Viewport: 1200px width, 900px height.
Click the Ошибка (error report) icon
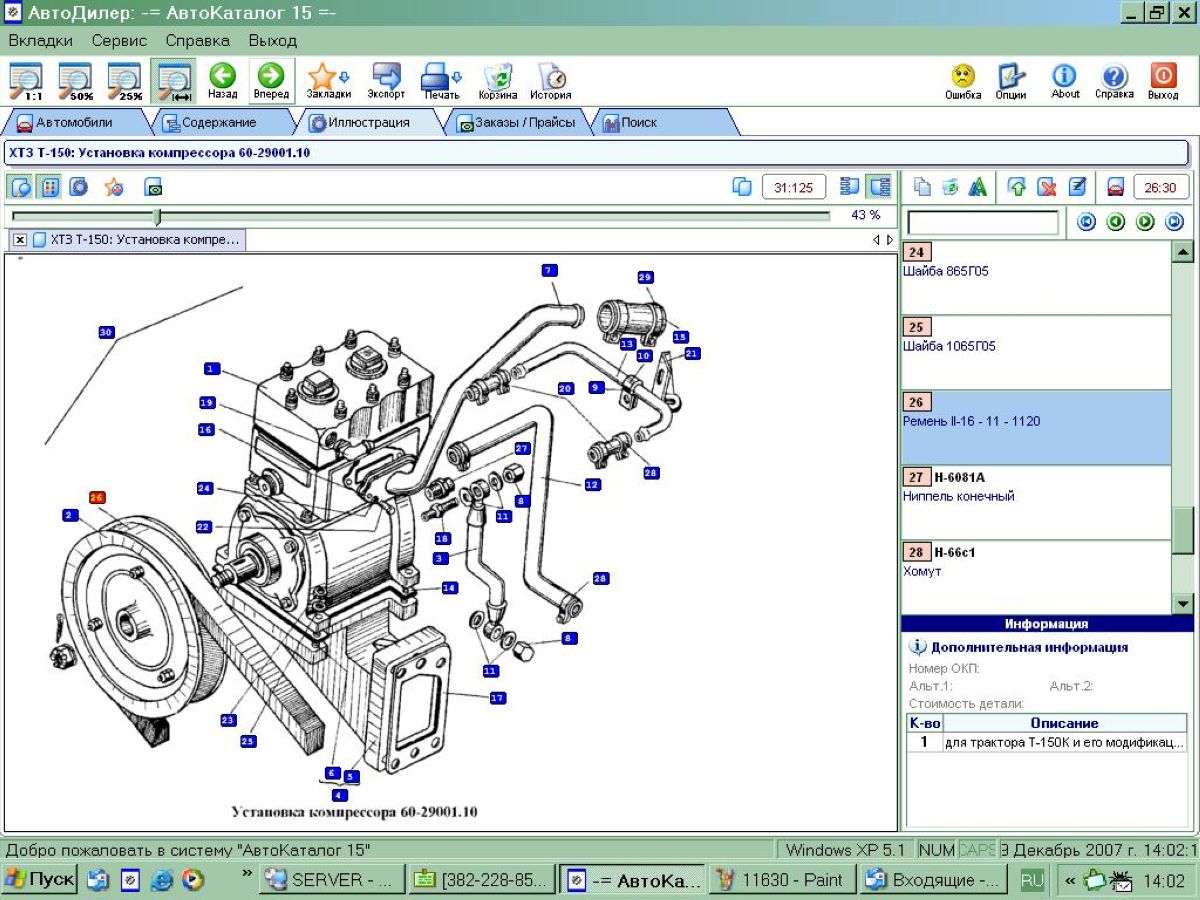pos(962,80)
